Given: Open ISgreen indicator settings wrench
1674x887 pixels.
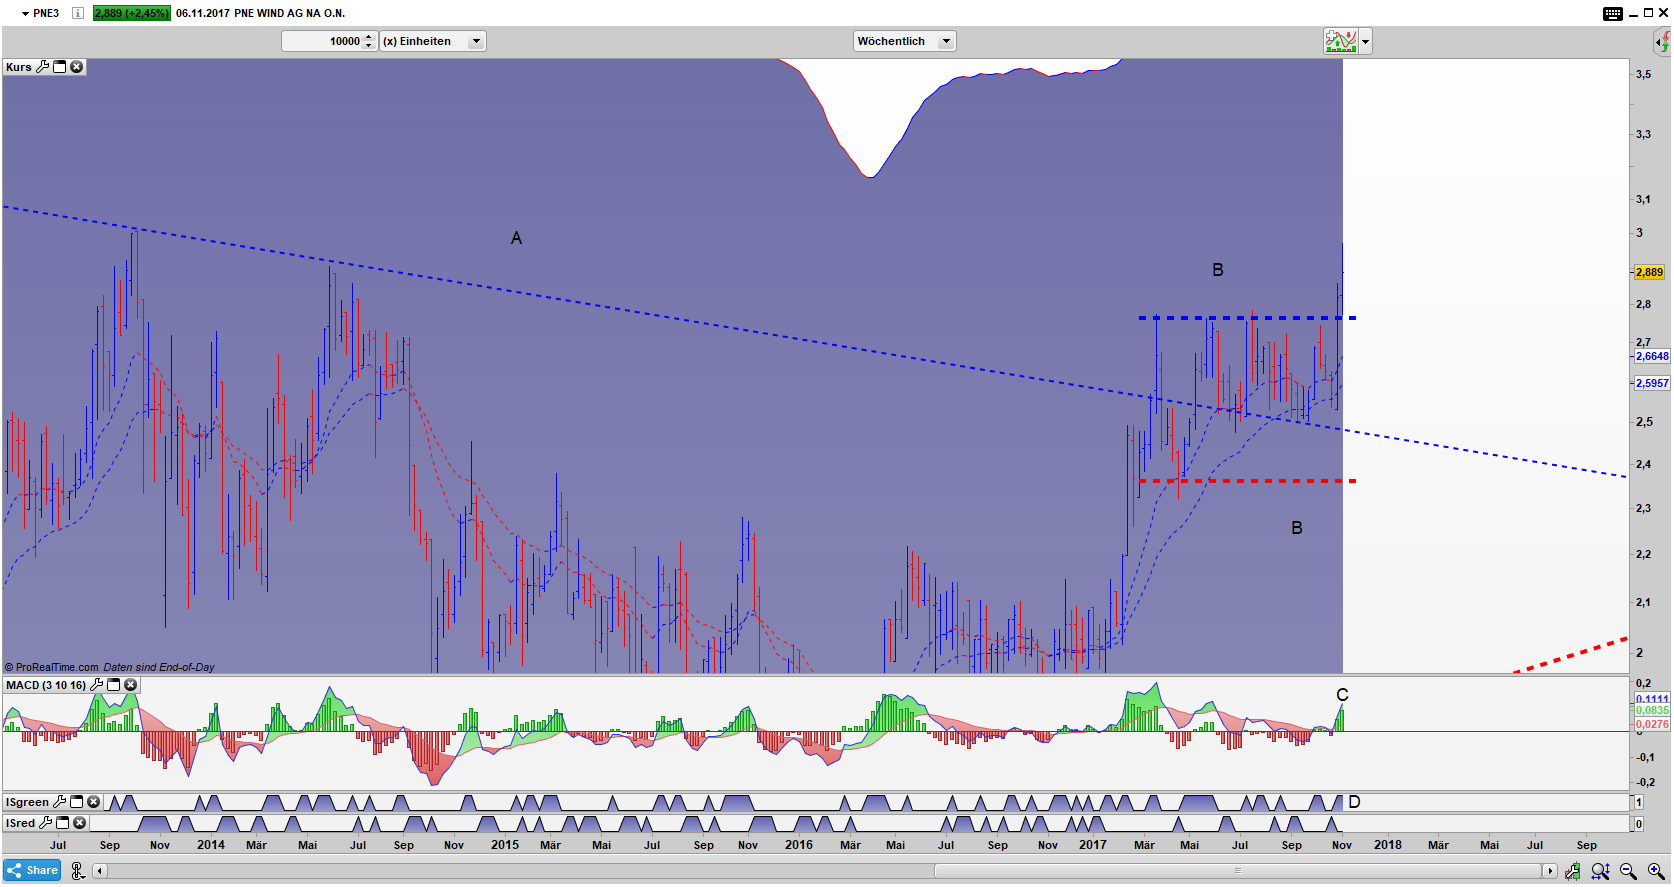Looking at the screenshot, I should (59, 802).
